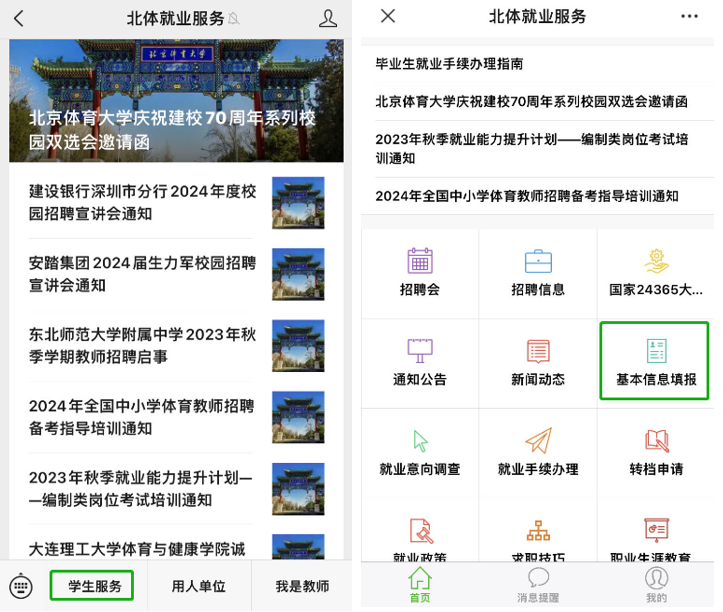Close the right panel with X icon
Image resolution: width=723 pixels, height=612 pixels.
389,16
